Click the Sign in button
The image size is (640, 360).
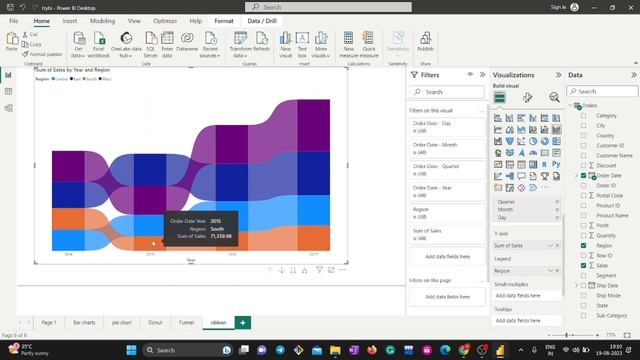(564, 7)
